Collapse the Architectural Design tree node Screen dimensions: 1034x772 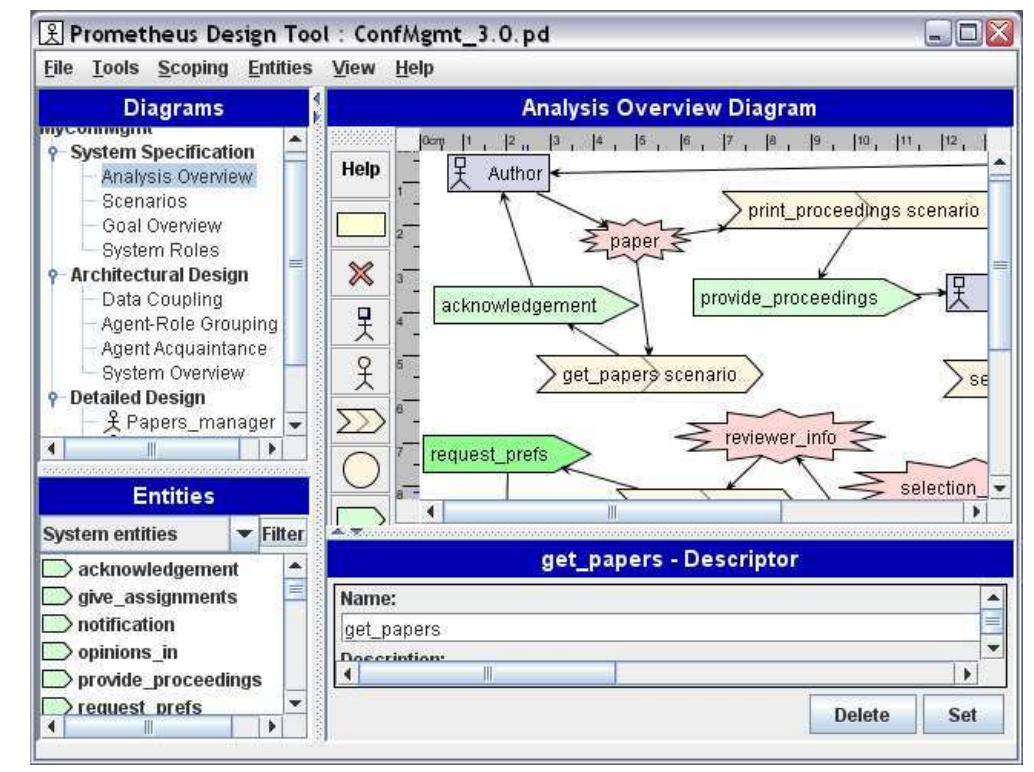[53, 276]
